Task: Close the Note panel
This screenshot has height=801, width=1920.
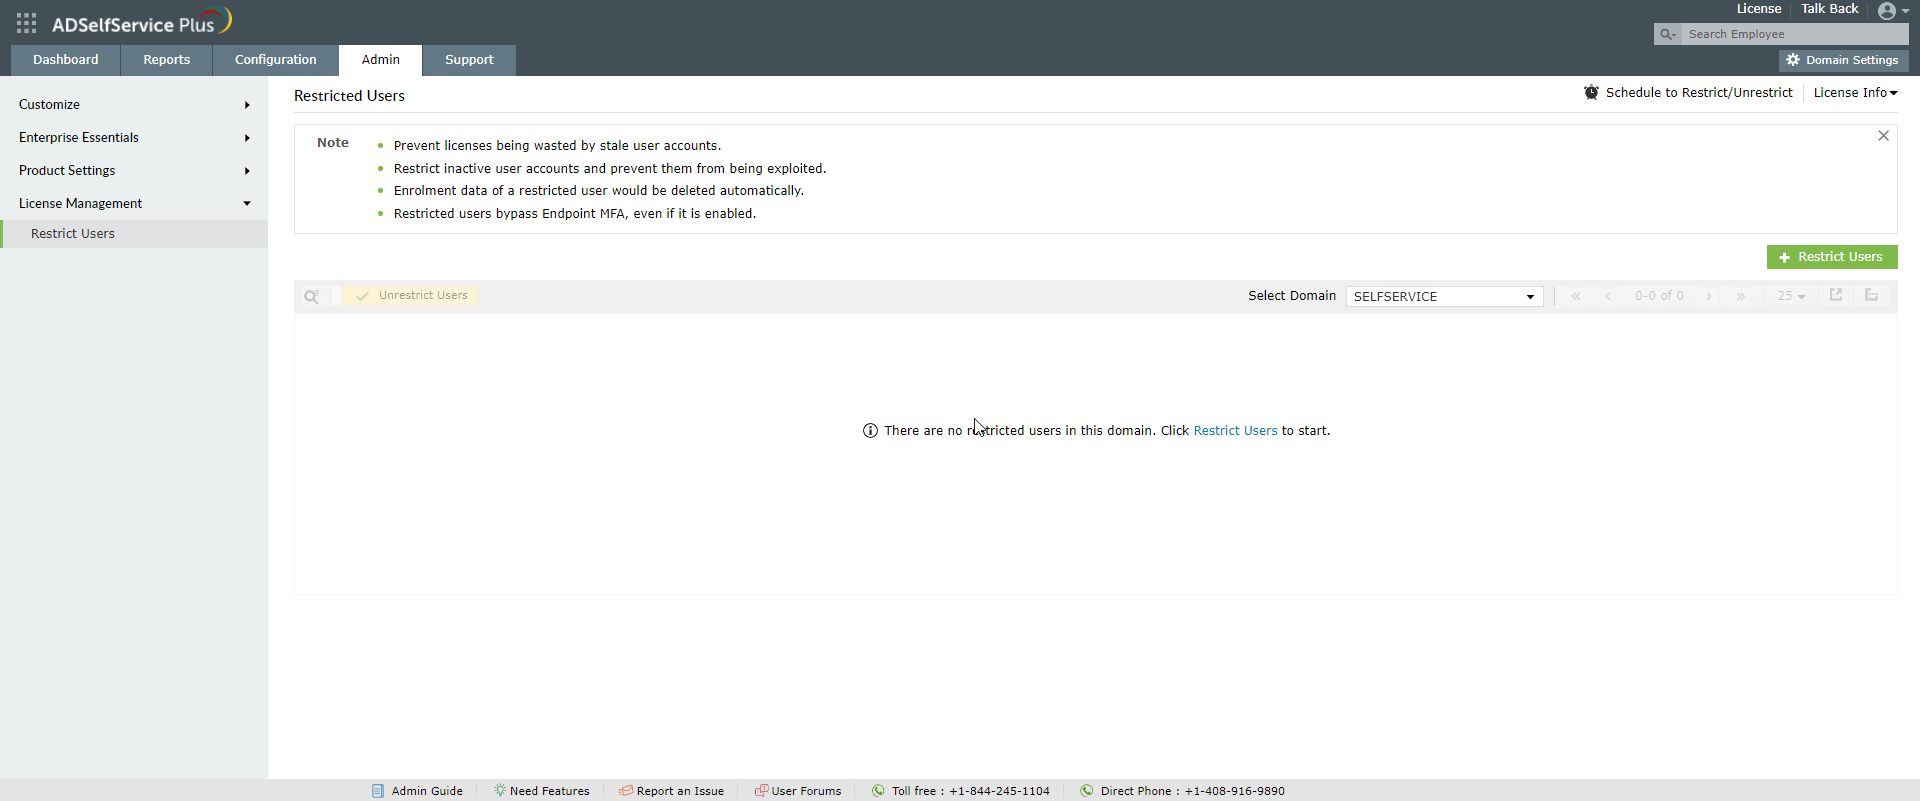Action: coord(1883,136)
